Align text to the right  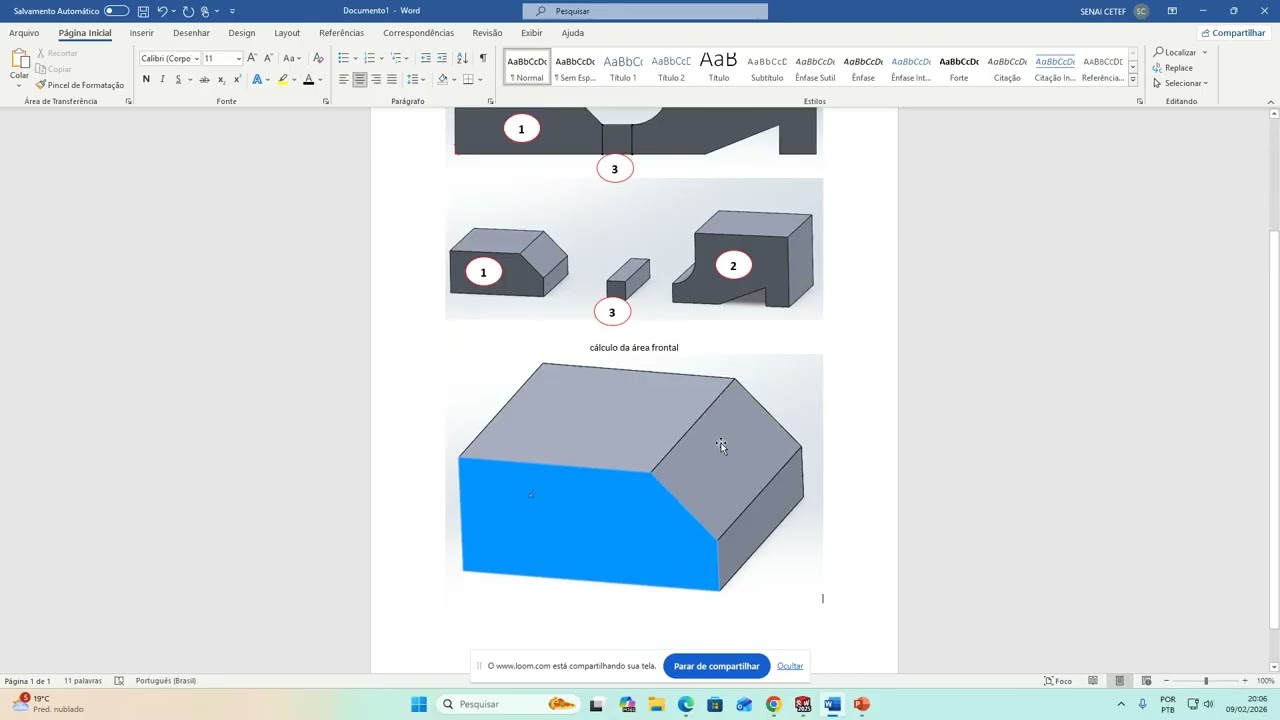tap(376, 79)
